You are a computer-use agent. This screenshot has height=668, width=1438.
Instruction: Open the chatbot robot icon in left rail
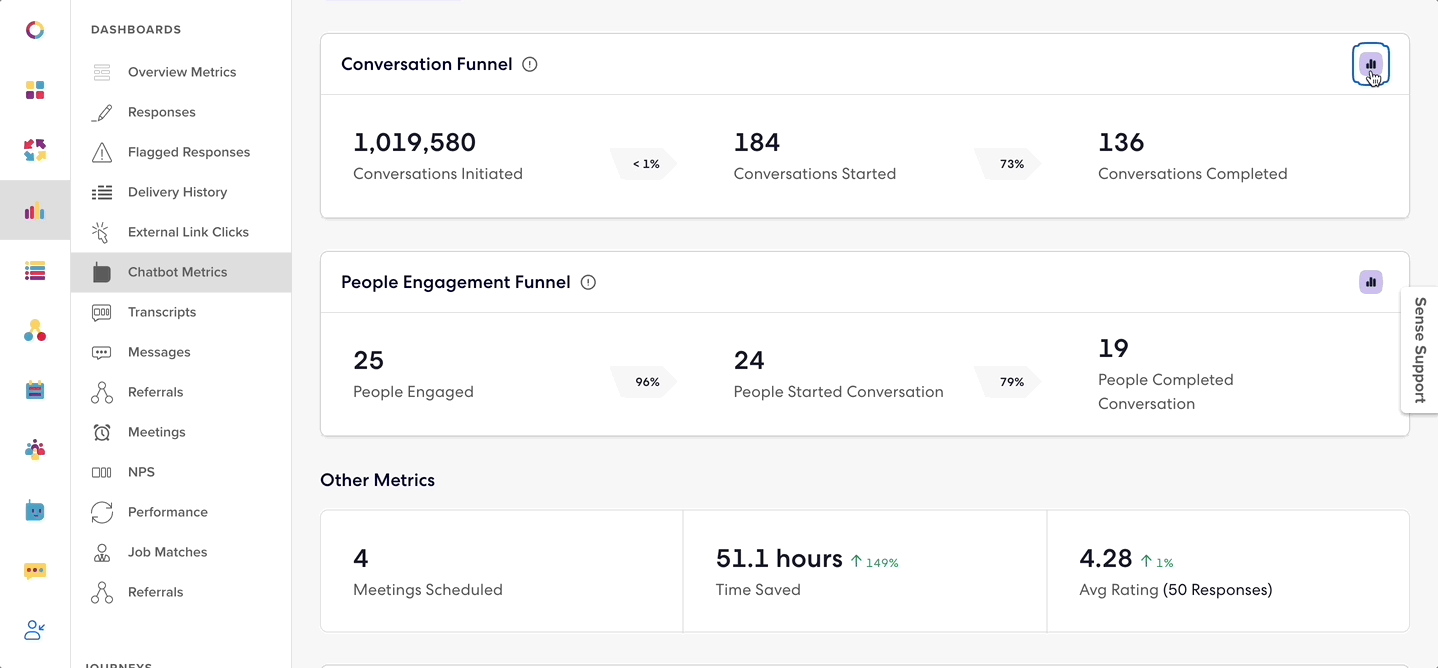tap(35, 510)
